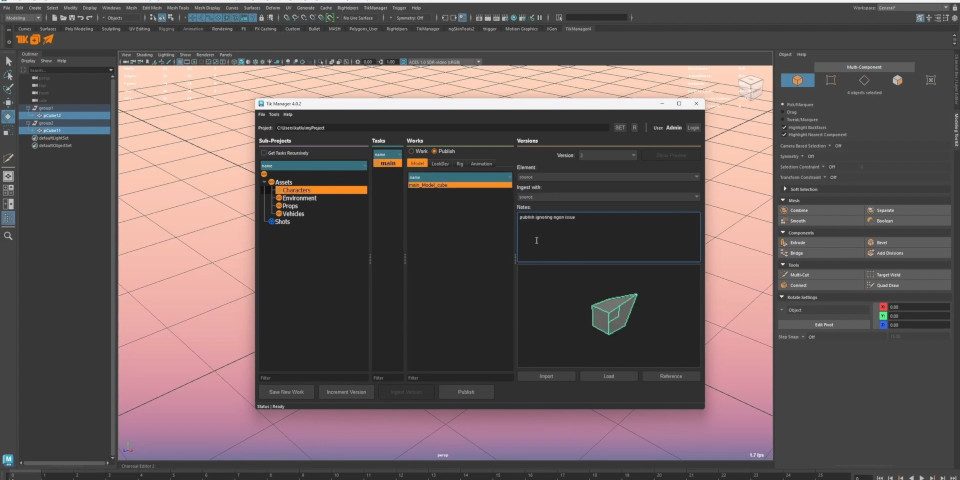Switch to the Rig category tab
960x480 pixels.
click(459, 163)
